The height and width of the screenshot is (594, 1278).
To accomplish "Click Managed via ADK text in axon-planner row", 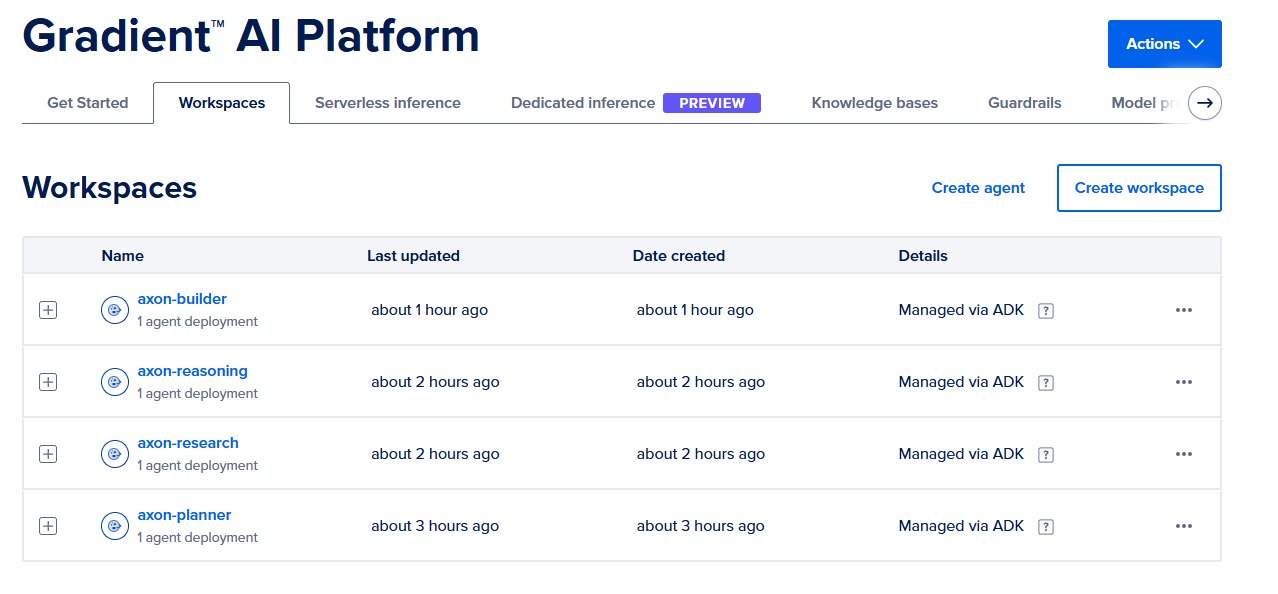I will point(961,526).
